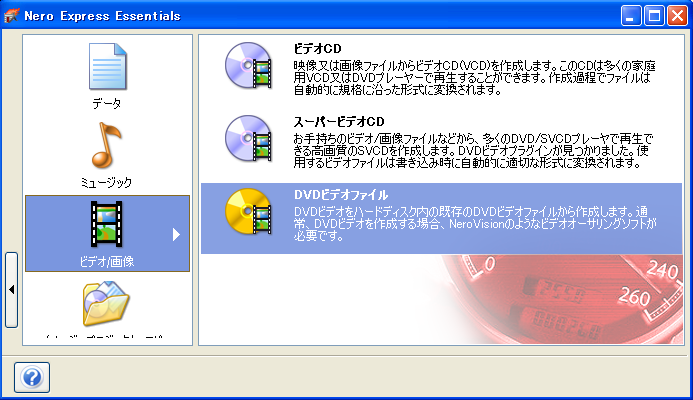Open help with the question mark button
Viewport: 693px width, 400px height.
(x=32, y=376)
